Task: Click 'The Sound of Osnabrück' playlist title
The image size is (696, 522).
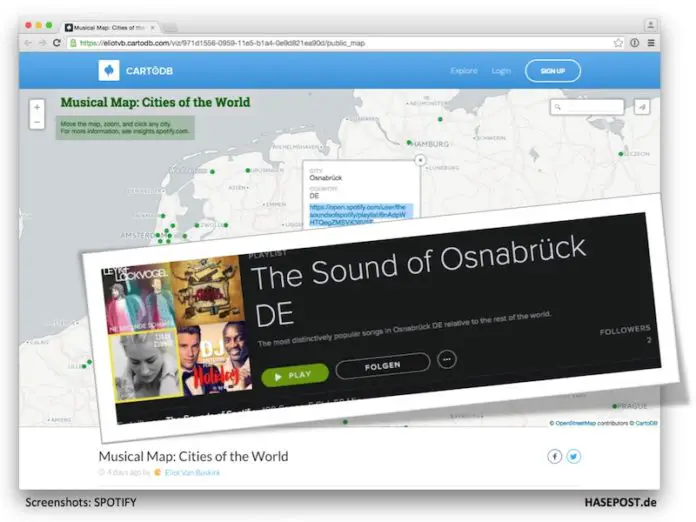Action: [418, 262]
